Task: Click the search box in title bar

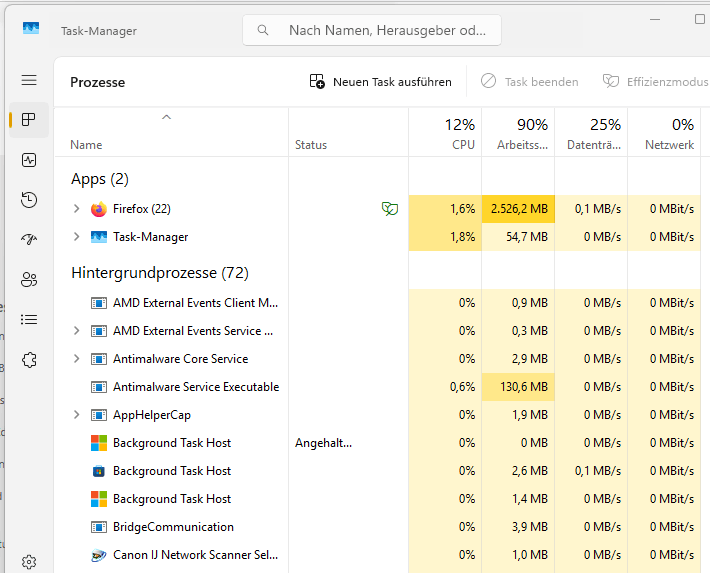Action: click(372, 30)
